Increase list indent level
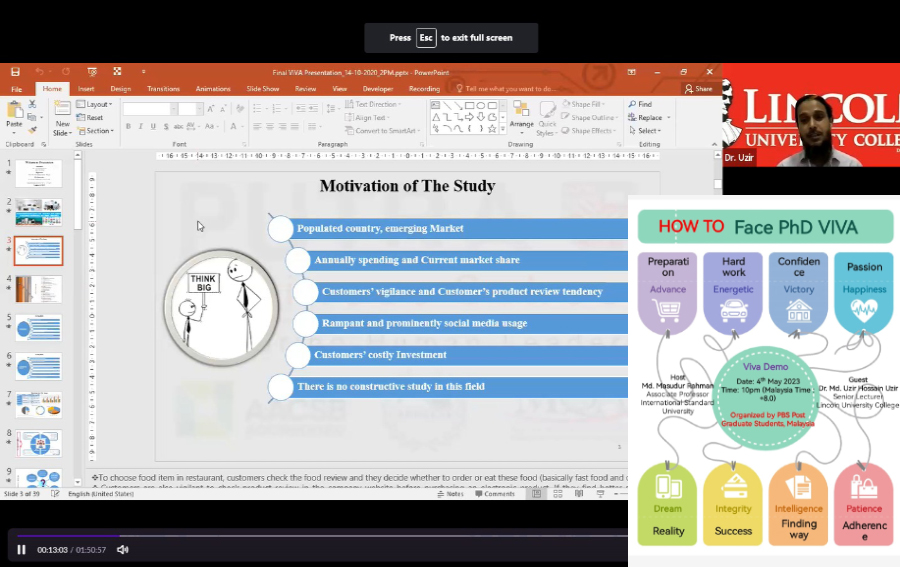 click(313, 108)
